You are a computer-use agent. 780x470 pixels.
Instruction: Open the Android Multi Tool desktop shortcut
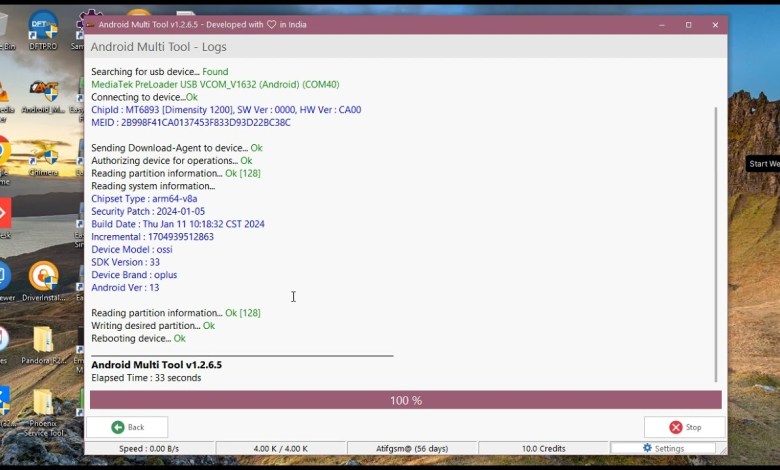(43, 97)
